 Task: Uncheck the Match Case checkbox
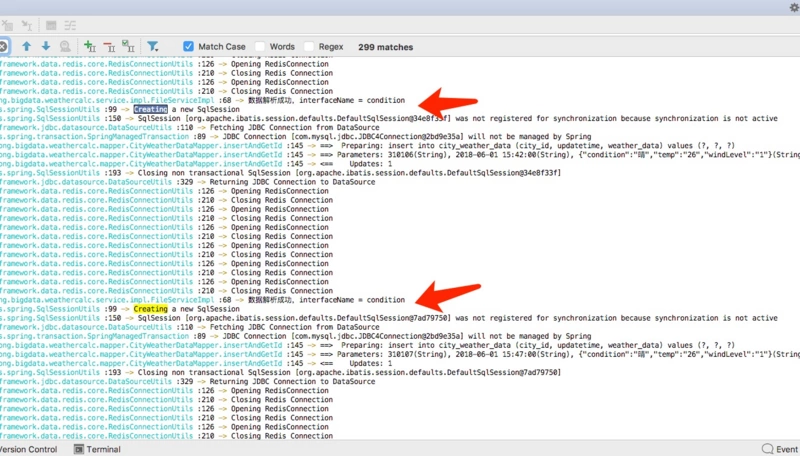click(188, 46)
